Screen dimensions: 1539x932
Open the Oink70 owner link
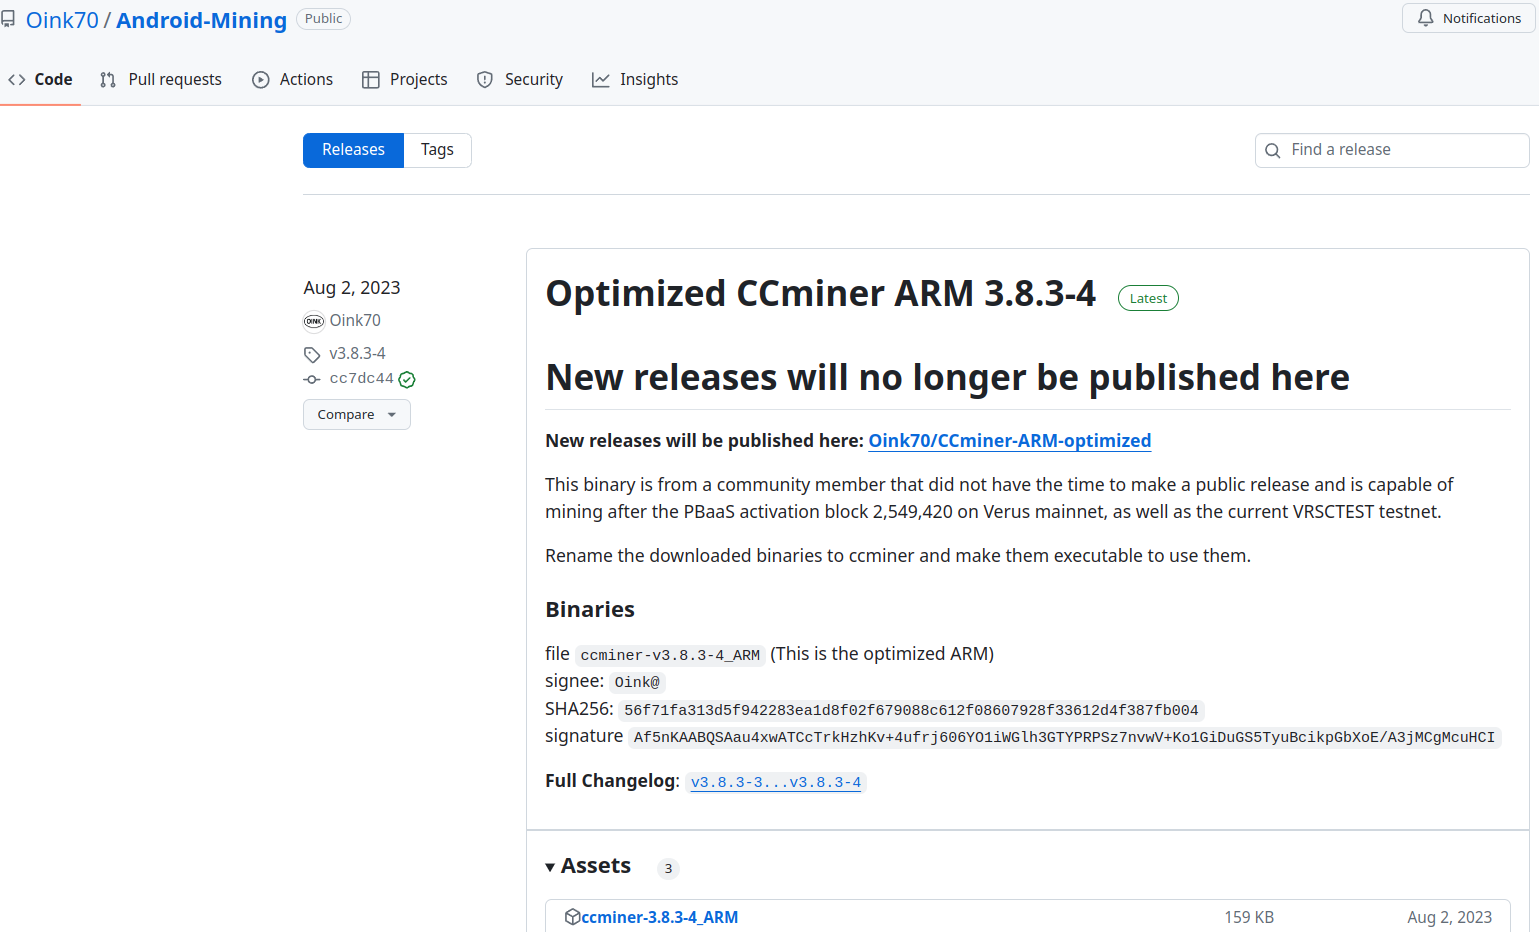(62, 20)
